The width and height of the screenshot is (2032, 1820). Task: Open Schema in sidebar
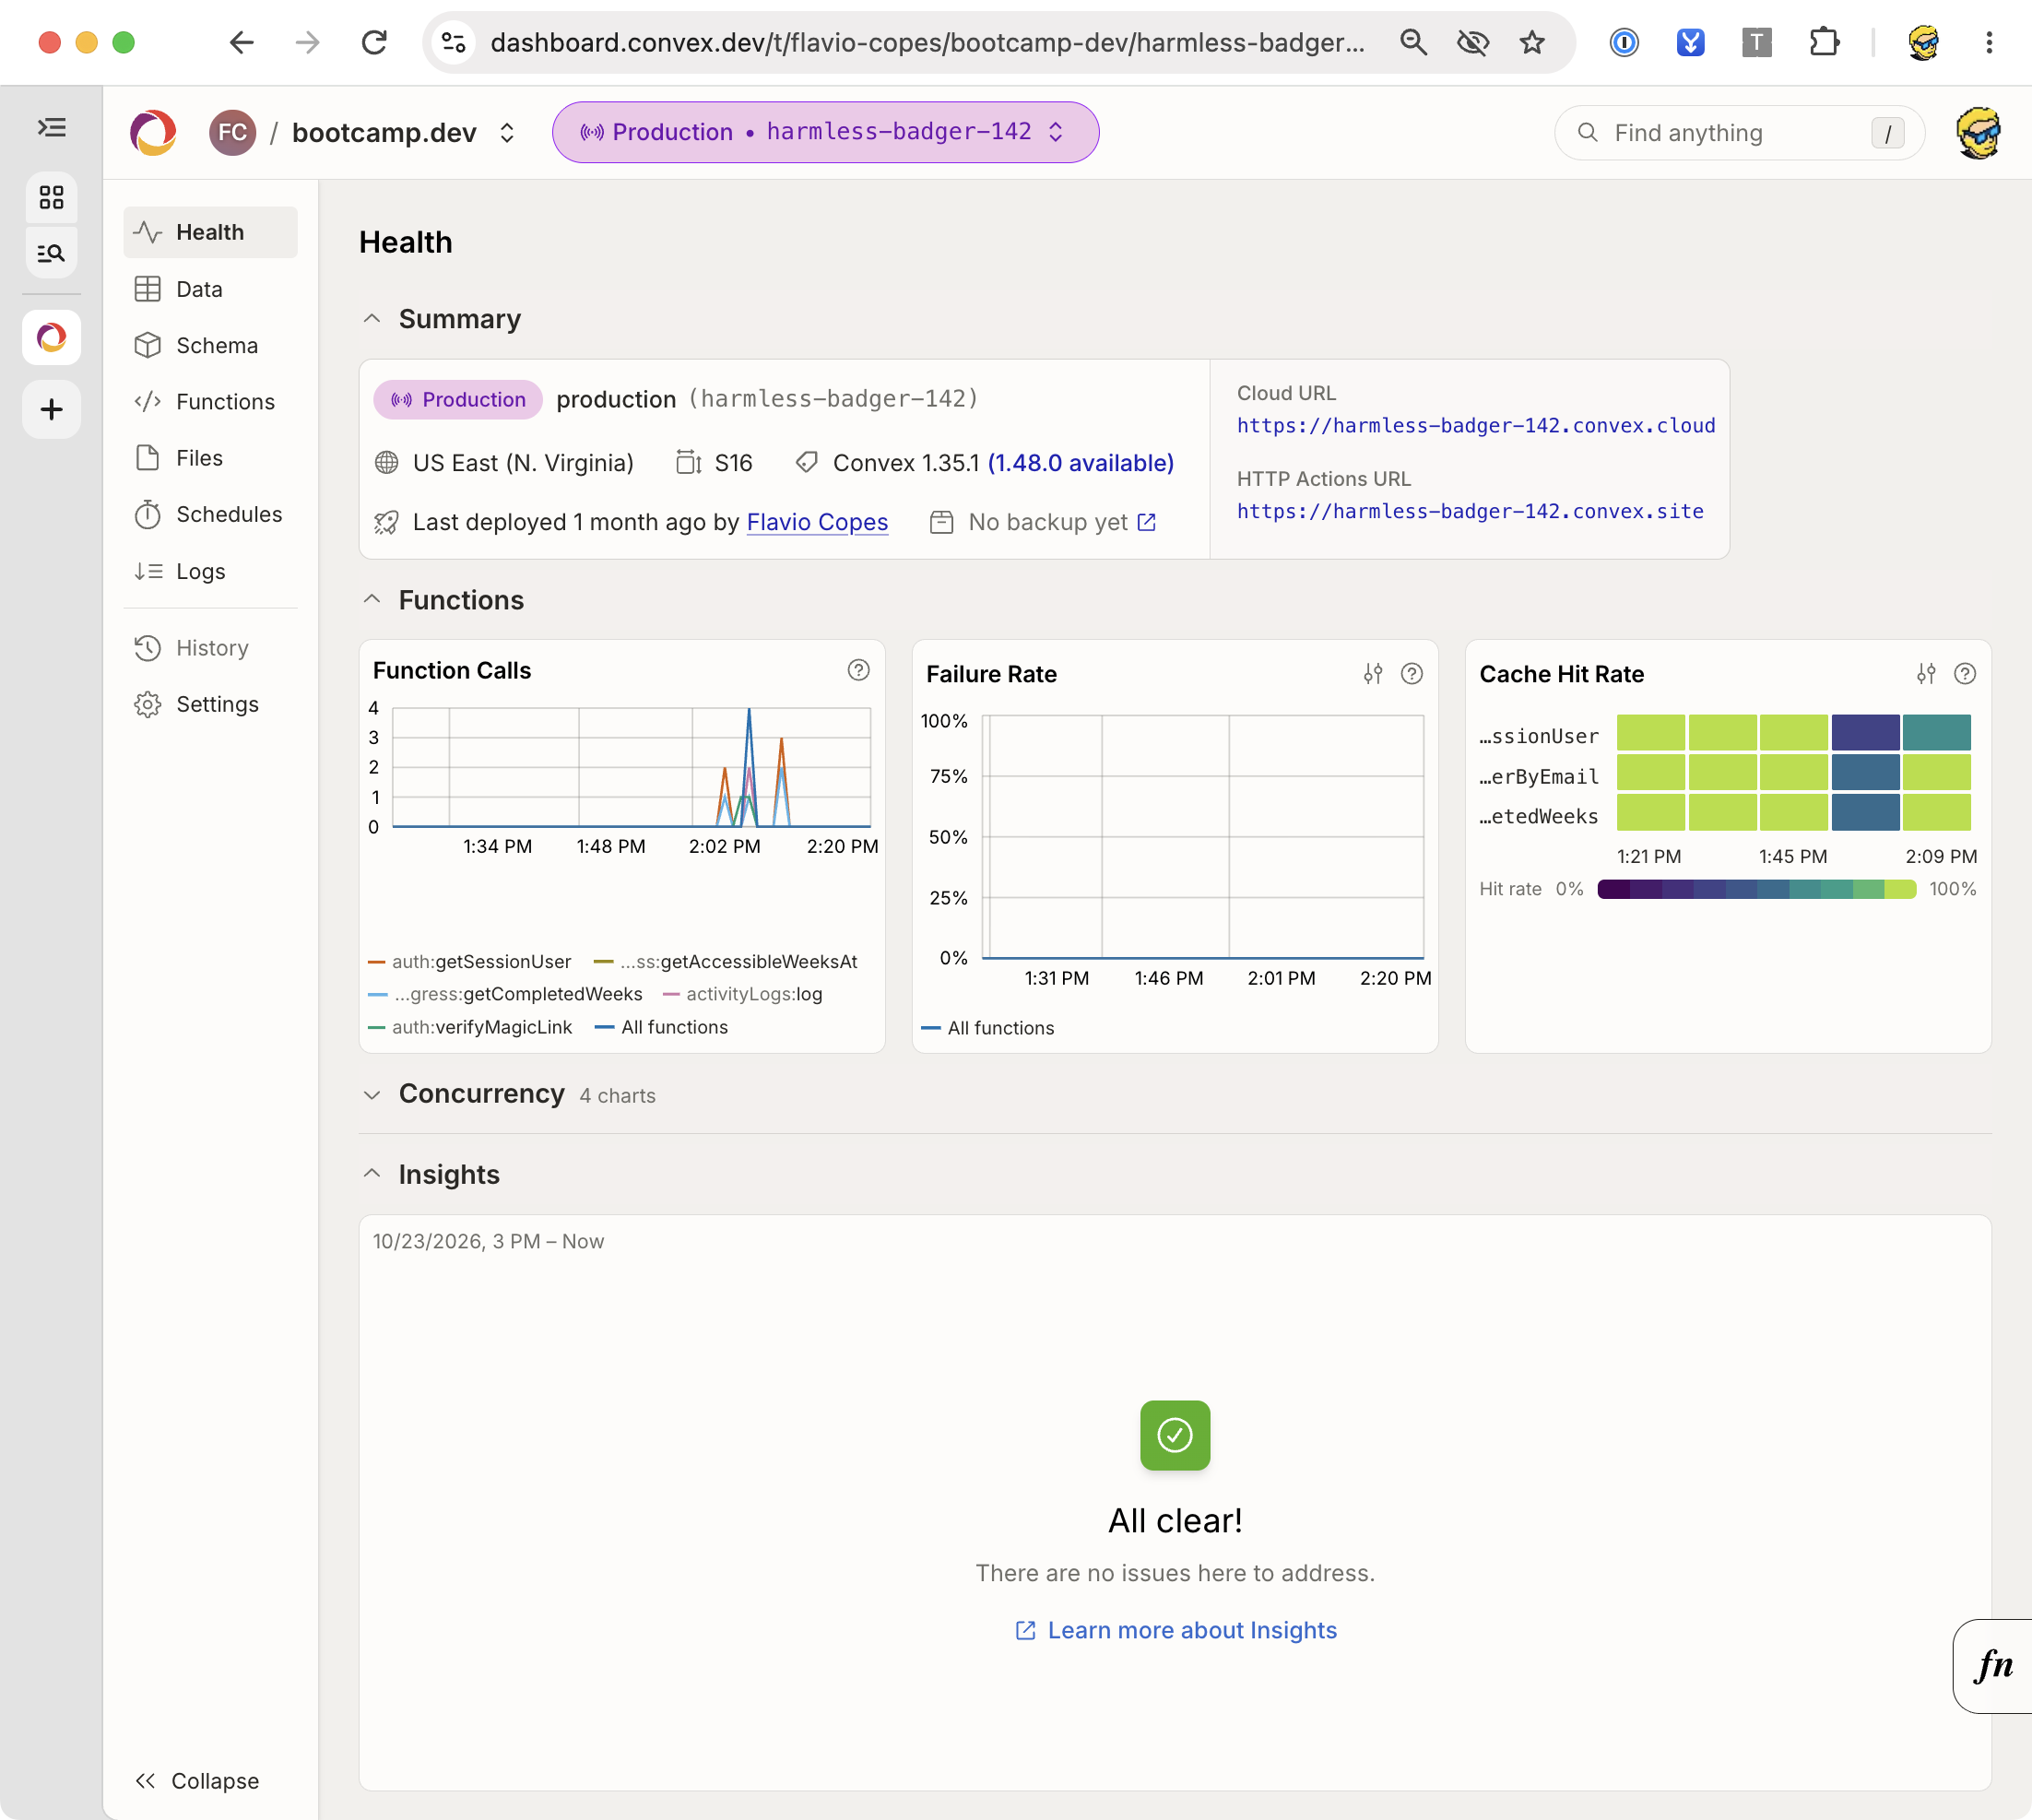[x=210, y=345]
